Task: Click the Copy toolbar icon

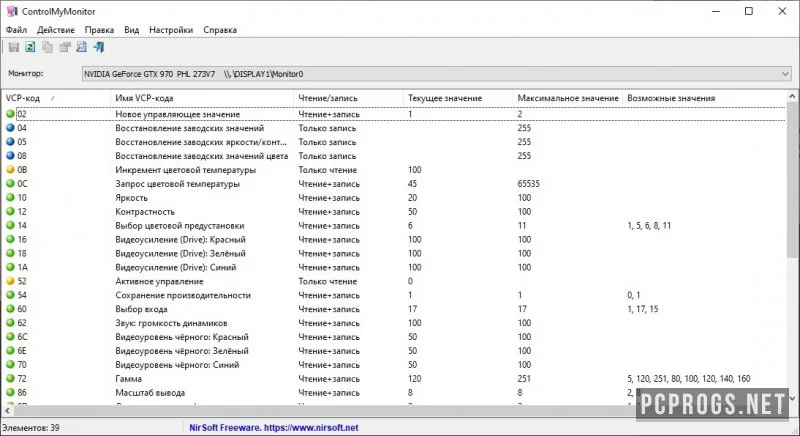Action: point(47,47)
